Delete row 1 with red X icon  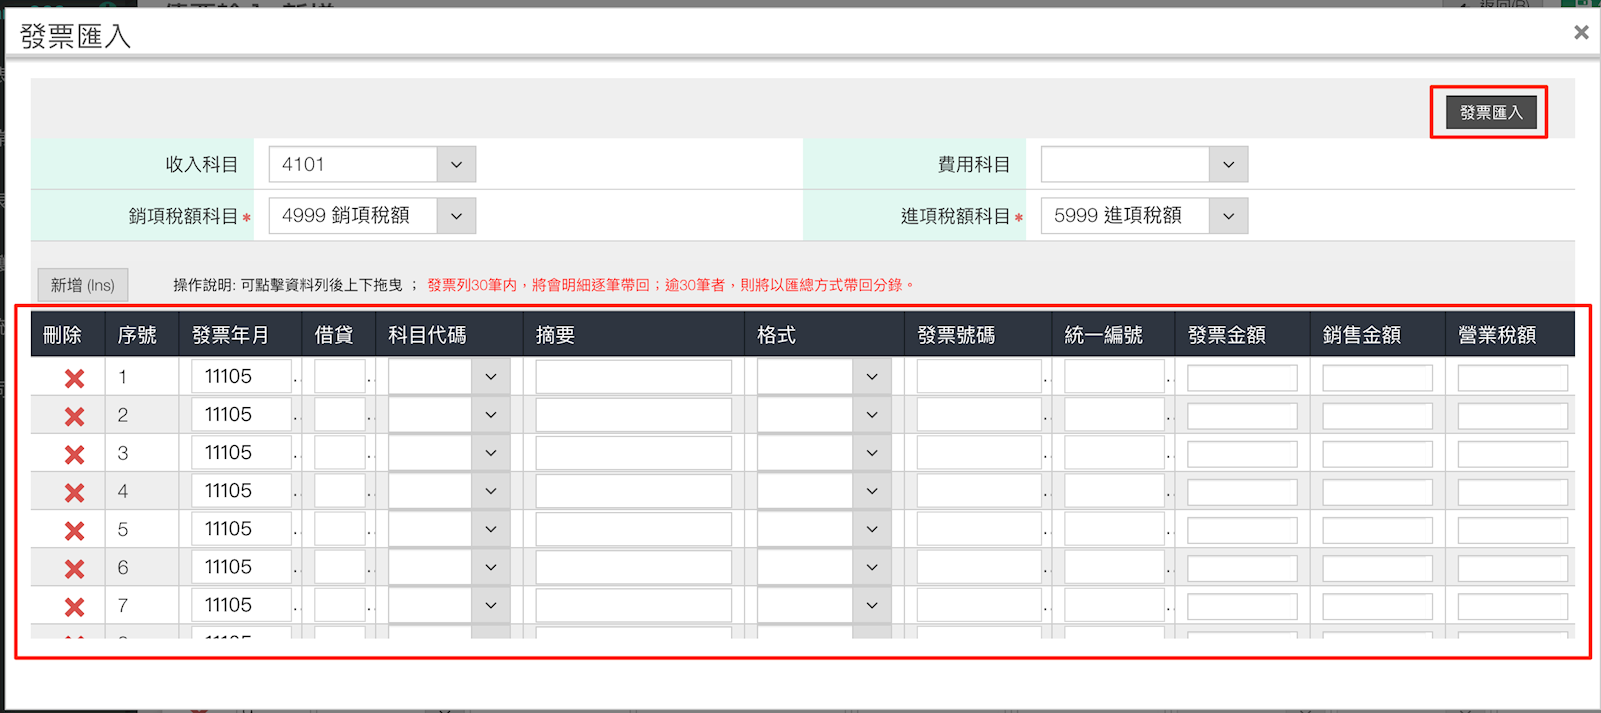pyautogui.click(x=74, y=378)
